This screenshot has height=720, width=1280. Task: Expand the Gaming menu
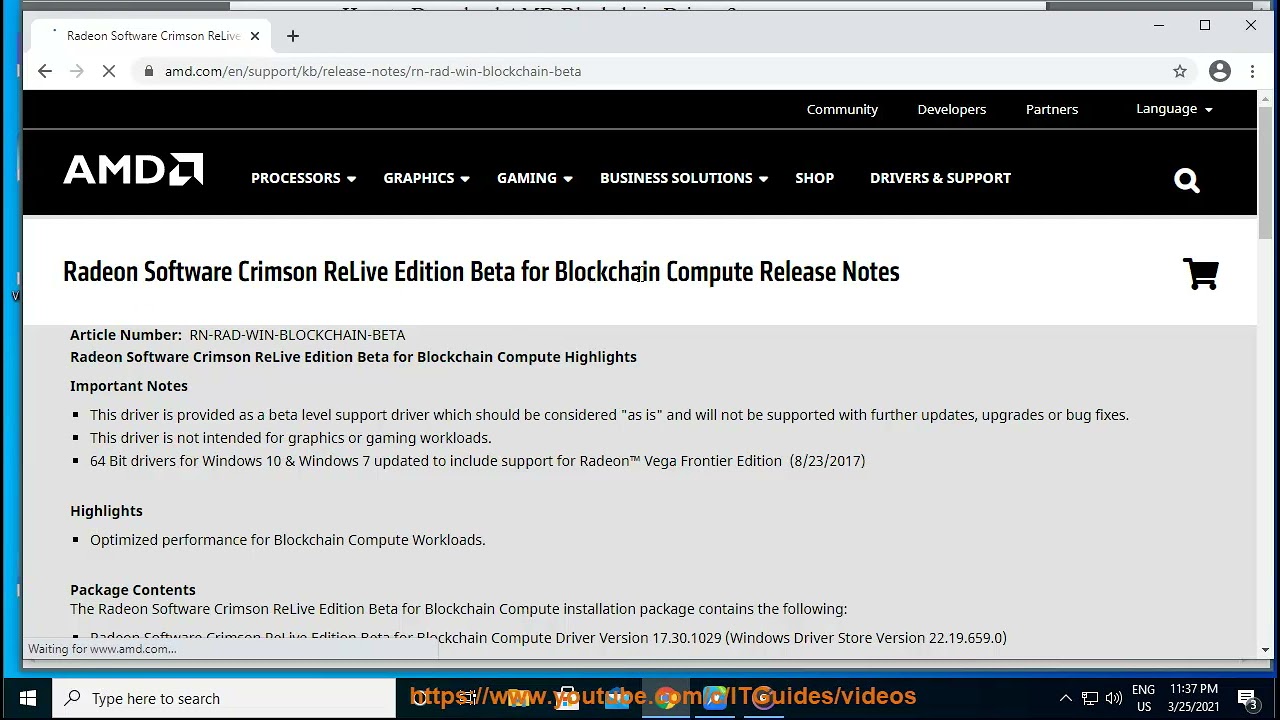click(x=534, y=178)
